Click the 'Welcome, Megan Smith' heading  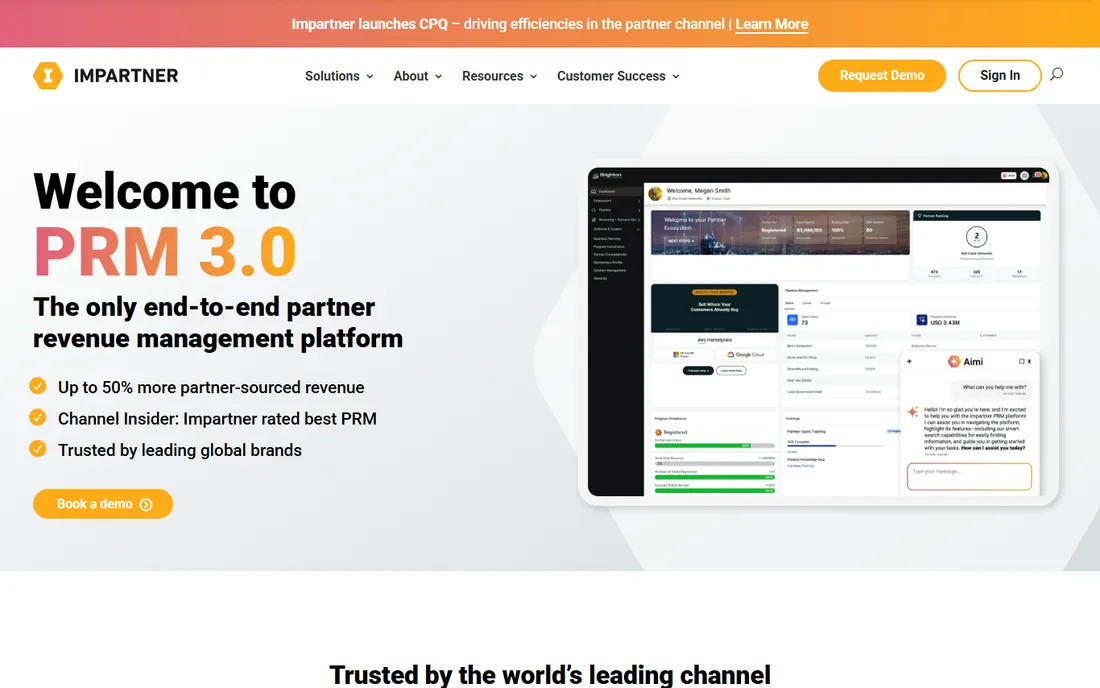point(698,190)
